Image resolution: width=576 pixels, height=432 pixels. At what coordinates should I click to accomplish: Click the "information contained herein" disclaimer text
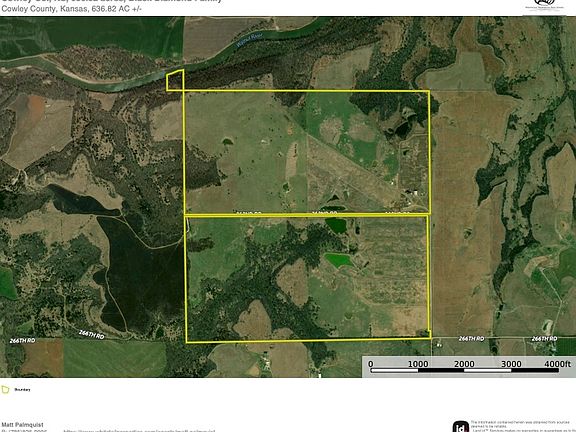tap(523, 427)
